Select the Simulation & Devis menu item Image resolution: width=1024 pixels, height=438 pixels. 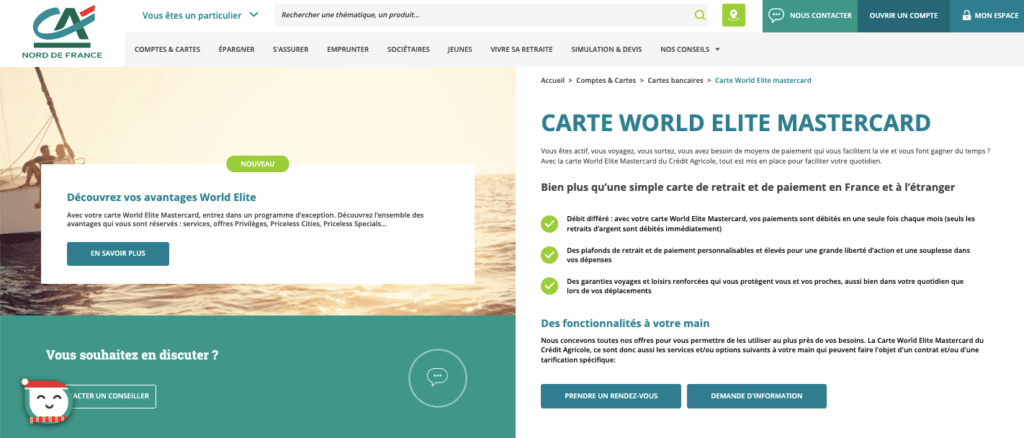[606, 49]
